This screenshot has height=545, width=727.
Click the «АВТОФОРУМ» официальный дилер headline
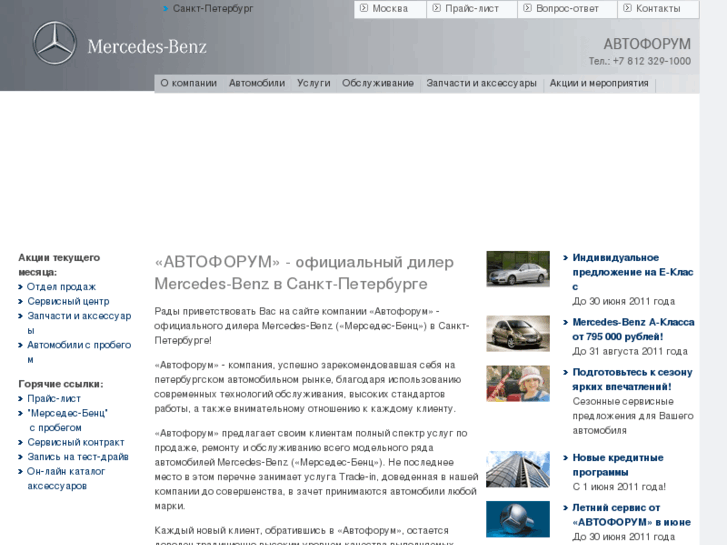coord(304,273)
